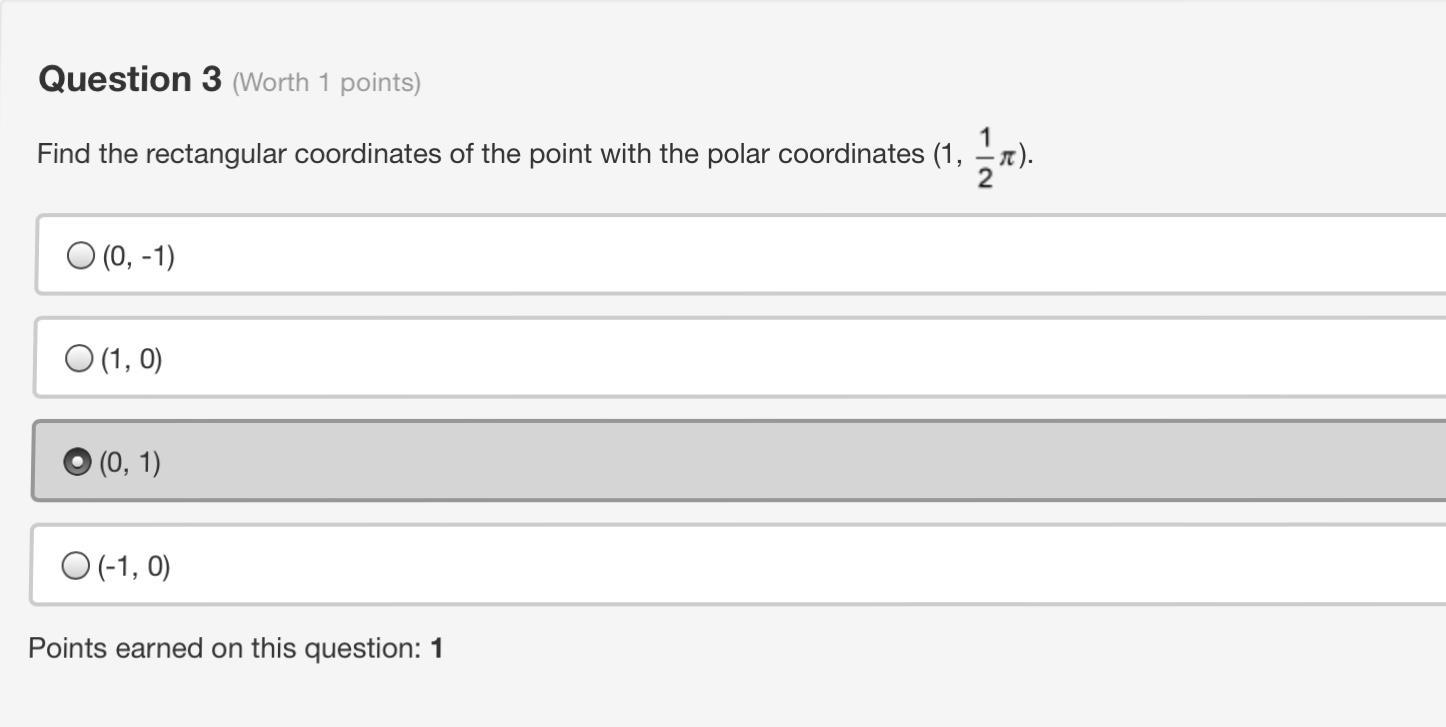Click the "Question 3" heading
Viewport: 1446px width, 727px height.
[x=130, y=79]
